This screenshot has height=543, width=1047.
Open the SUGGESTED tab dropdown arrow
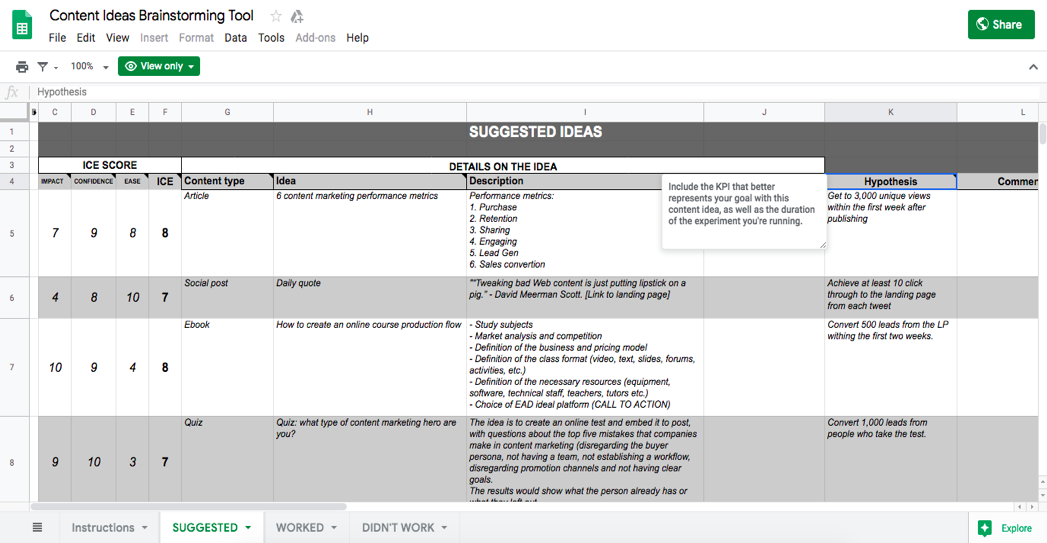pyautogui.click(x=248, y=528)
